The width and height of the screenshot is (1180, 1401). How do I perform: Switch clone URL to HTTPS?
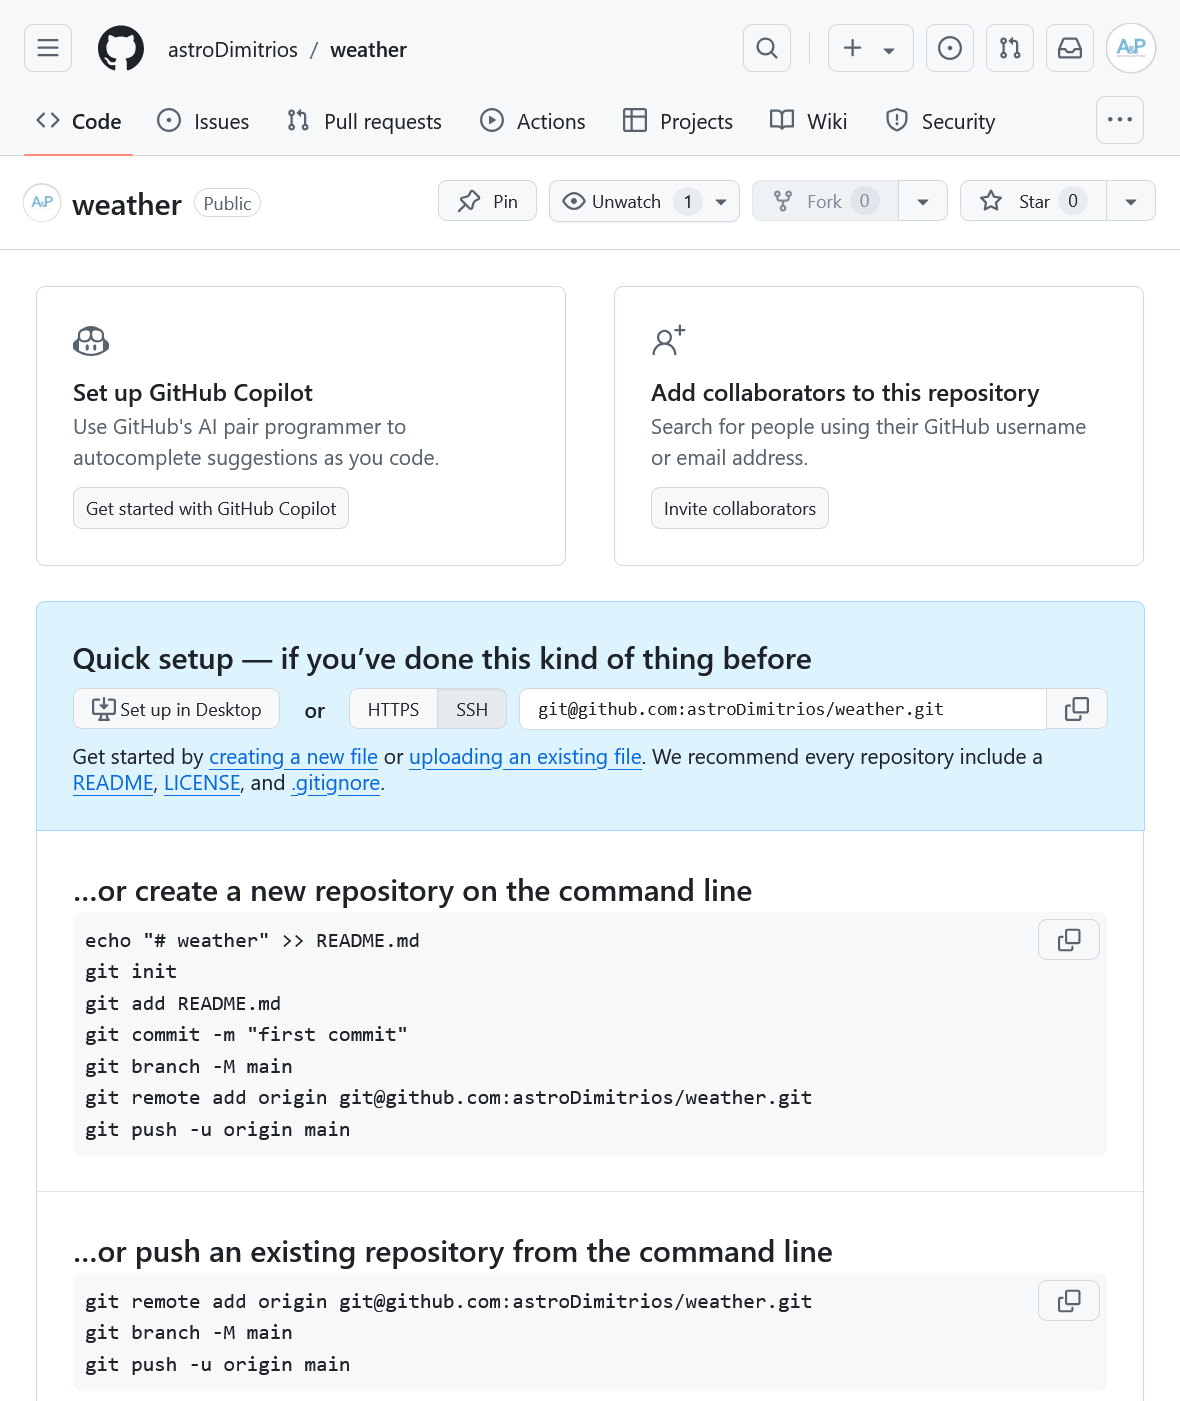click(x=393, y=709)
